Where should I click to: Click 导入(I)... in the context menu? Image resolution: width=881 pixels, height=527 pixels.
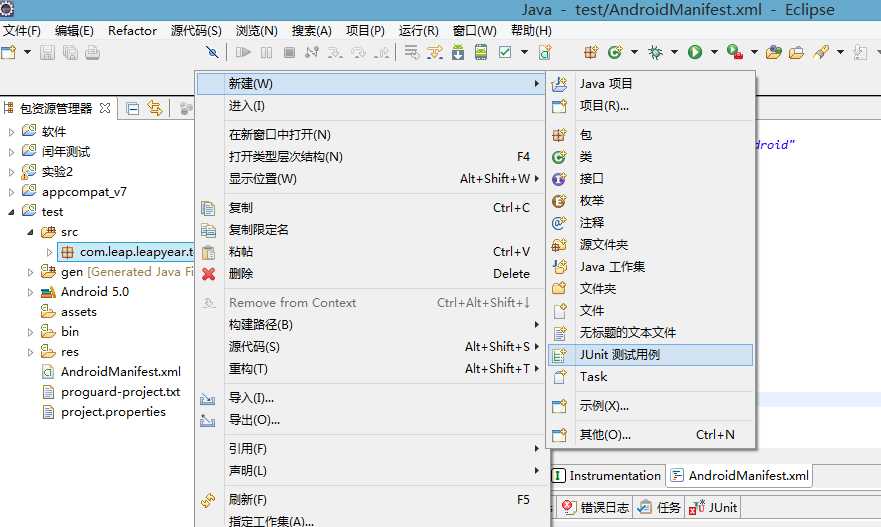tap(370, 398)
